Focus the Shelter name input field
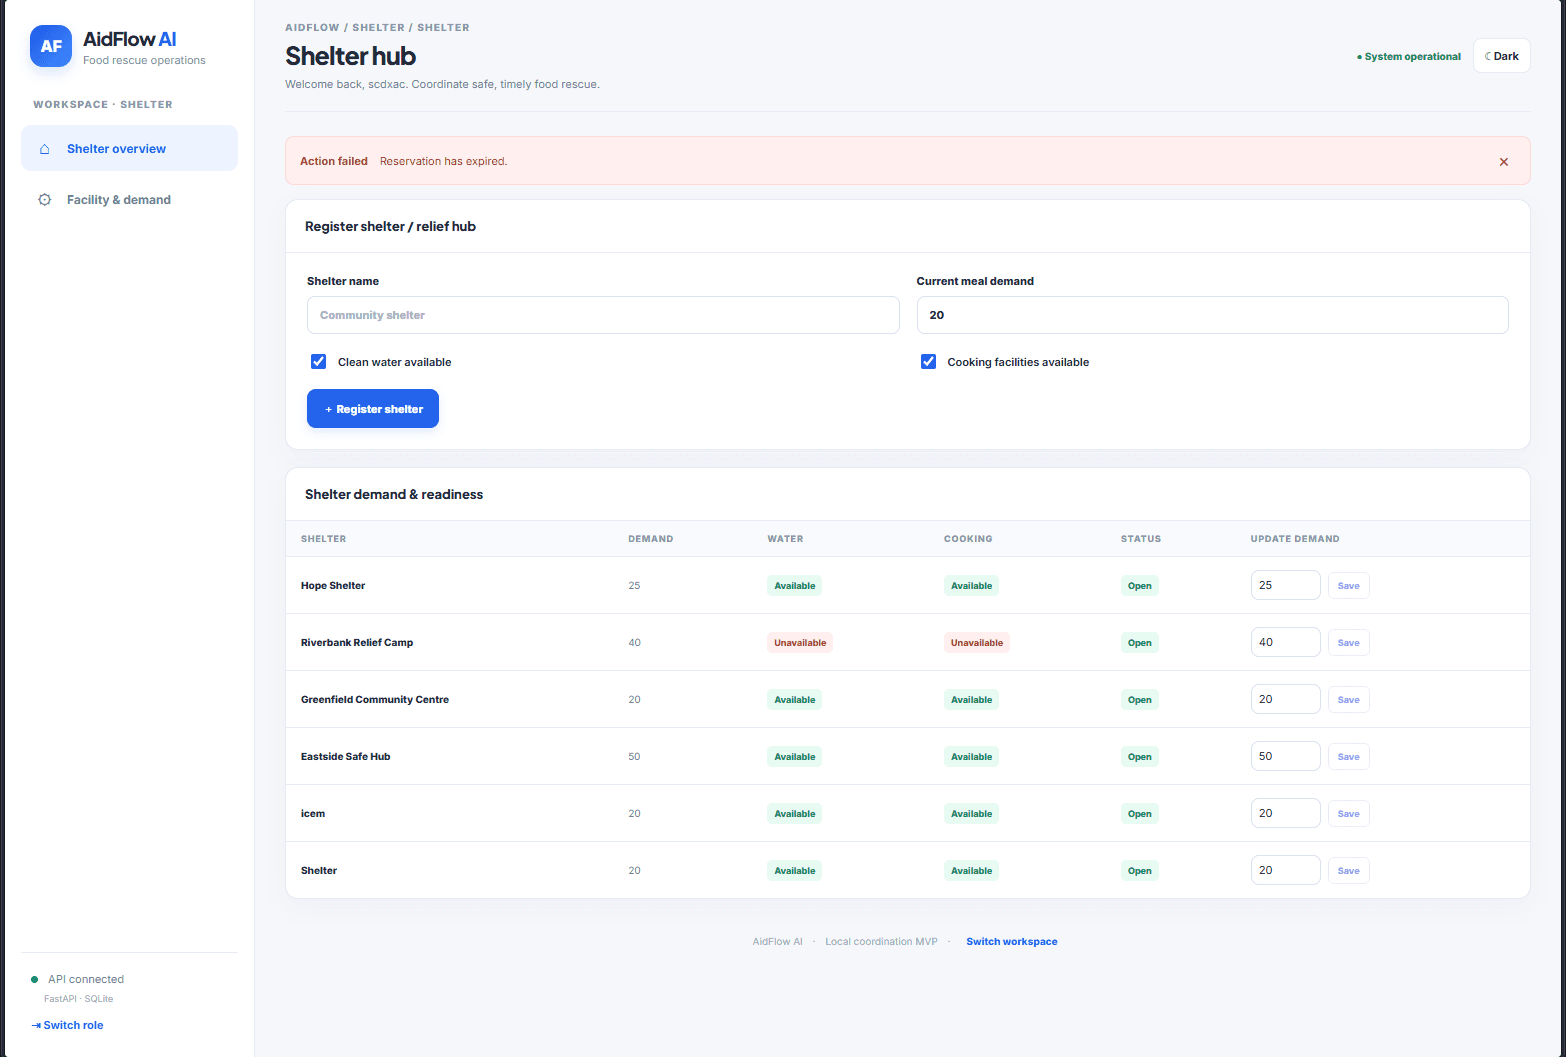1566x1057 pixels. [x=603, y=315]
